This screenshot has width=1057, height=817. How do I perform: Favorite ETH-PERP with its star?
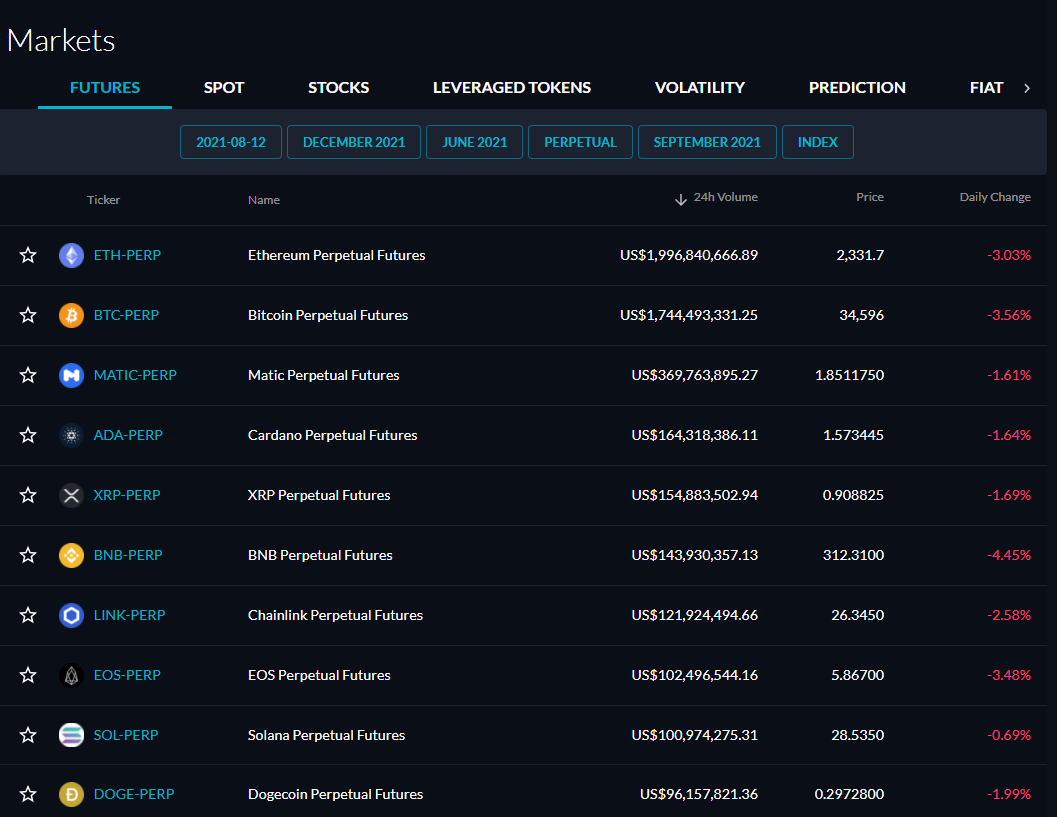(28, 255)
